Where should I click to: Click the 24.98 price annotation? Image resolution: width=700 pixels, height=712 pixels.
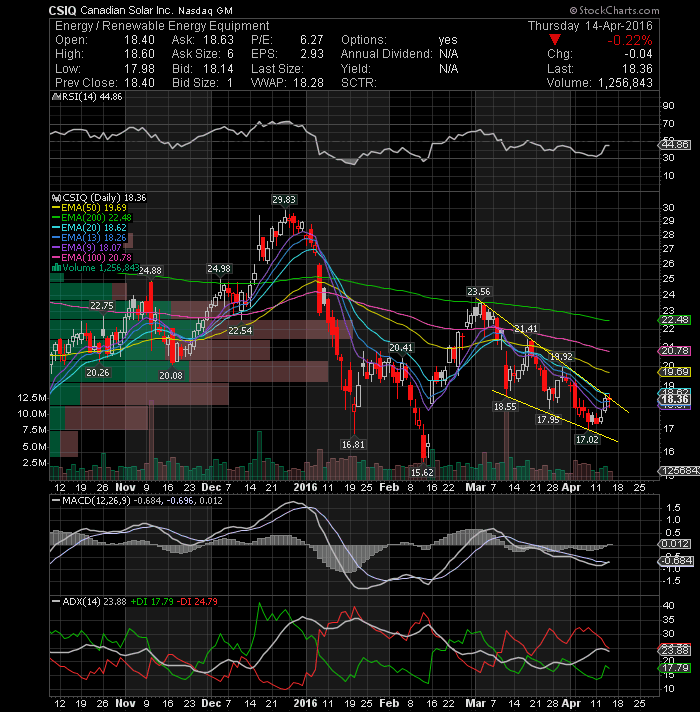pos(219,268)
